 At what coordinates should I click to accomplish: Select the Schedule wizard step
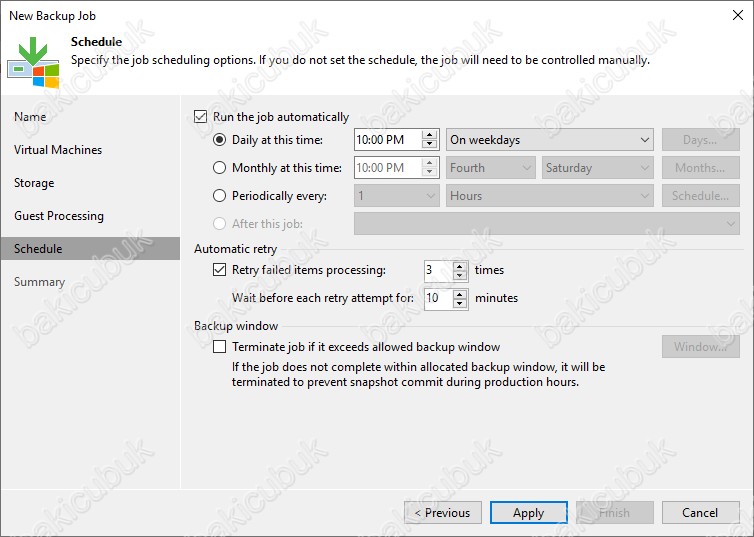[x=90, y=249]
